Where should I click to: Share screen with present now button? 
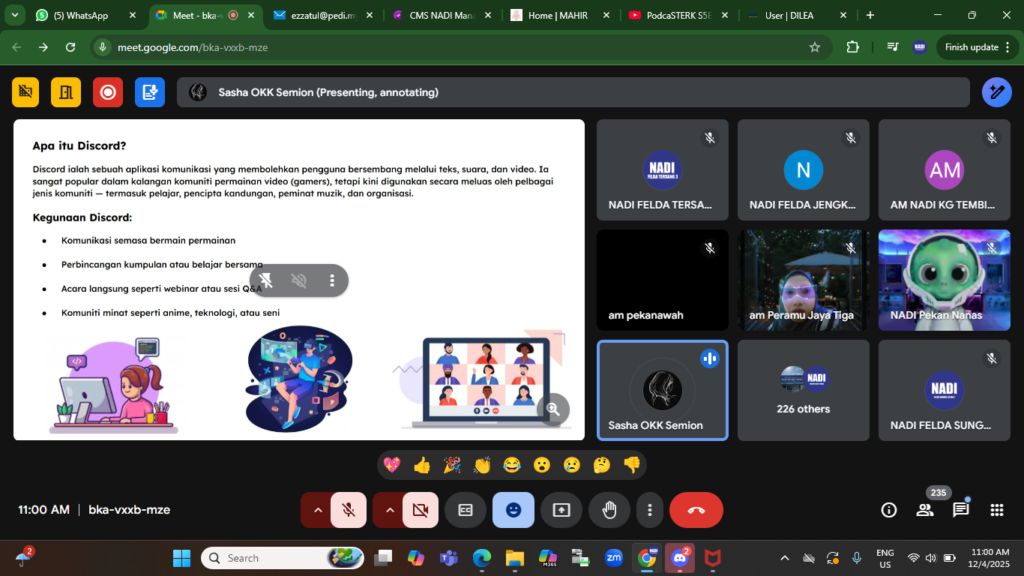coord(562,510)
